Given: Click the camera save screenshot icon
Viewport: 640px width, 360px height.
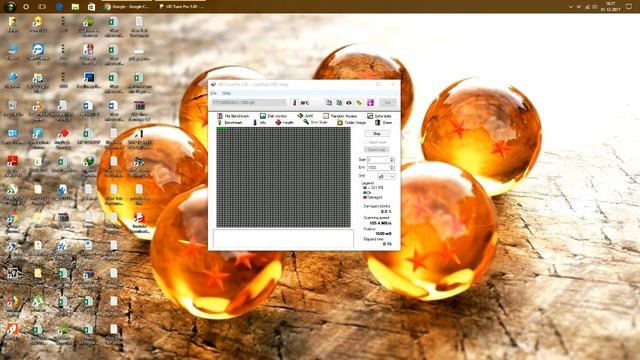Looking at the screenshot, I should [x=349, y=103].
